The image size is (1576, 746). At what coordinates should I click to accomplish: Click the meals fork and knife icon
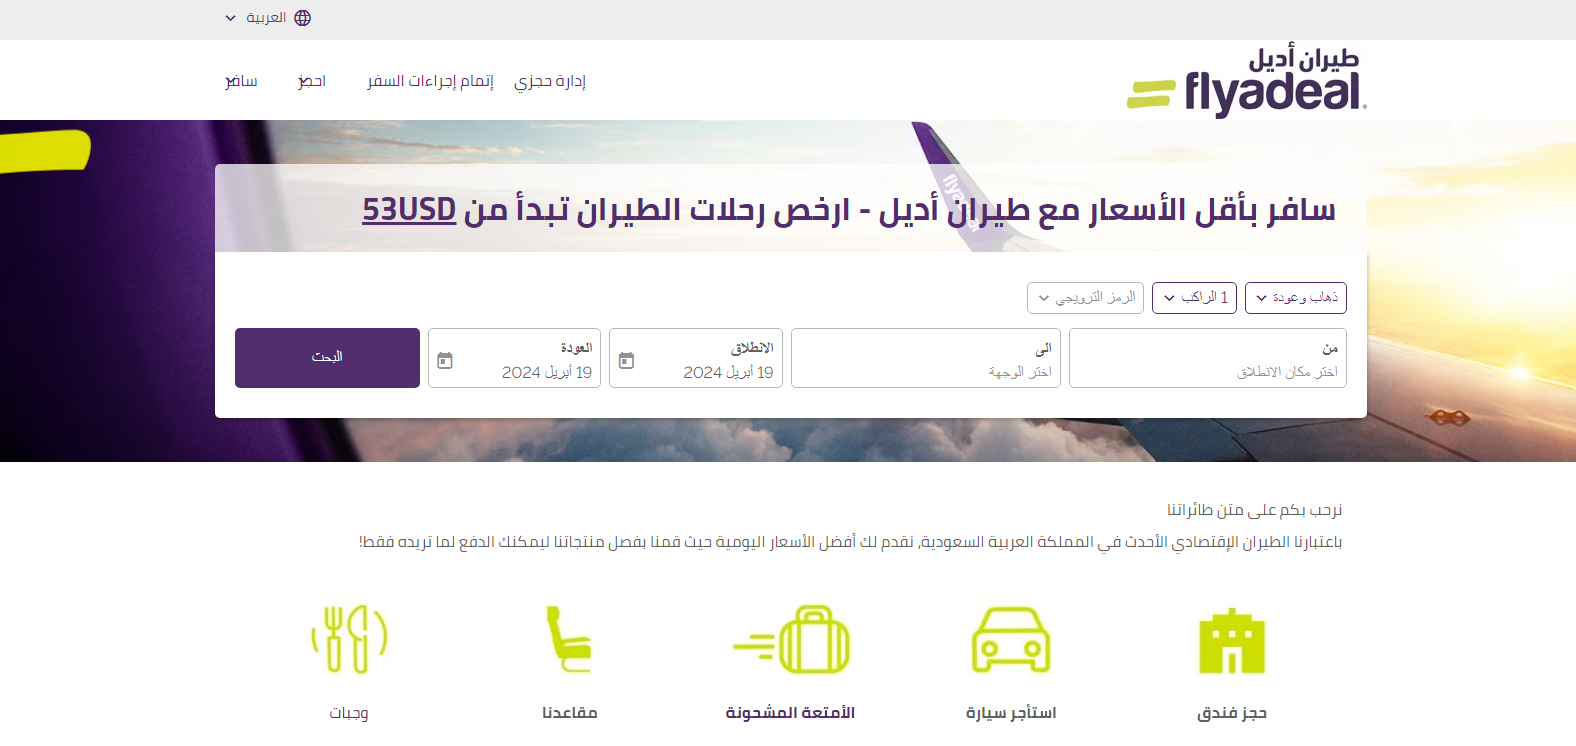(x=349, y=639)
